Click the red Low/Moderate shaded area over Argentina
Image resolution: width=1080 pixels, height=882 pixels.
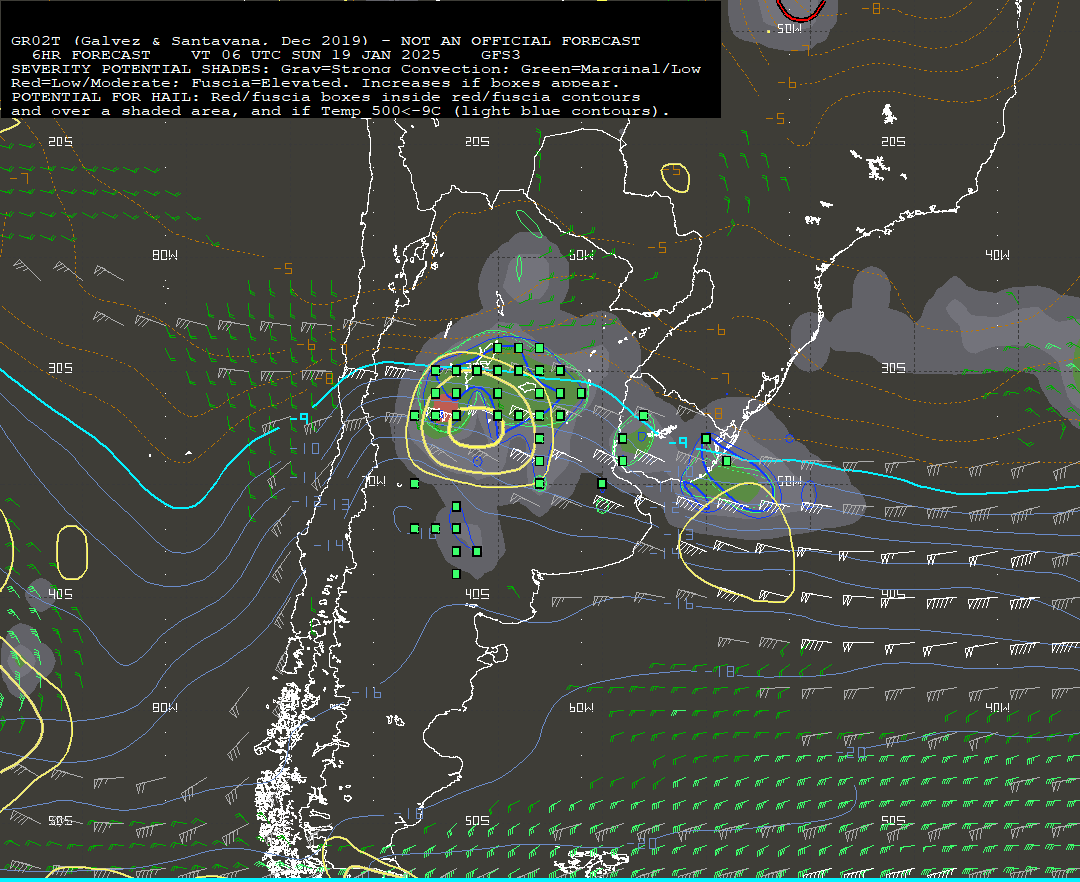tap(448, 406)
